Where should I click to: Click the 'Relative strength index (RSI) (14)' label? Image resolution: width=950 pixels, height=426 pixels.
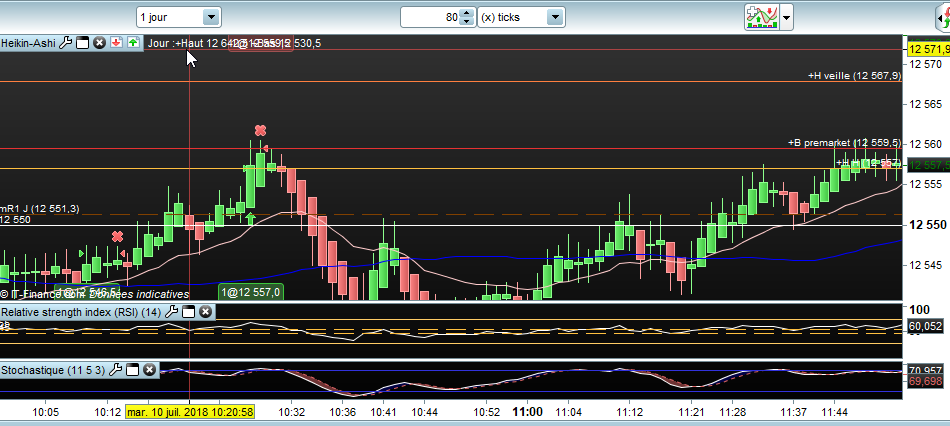[81, 312]
